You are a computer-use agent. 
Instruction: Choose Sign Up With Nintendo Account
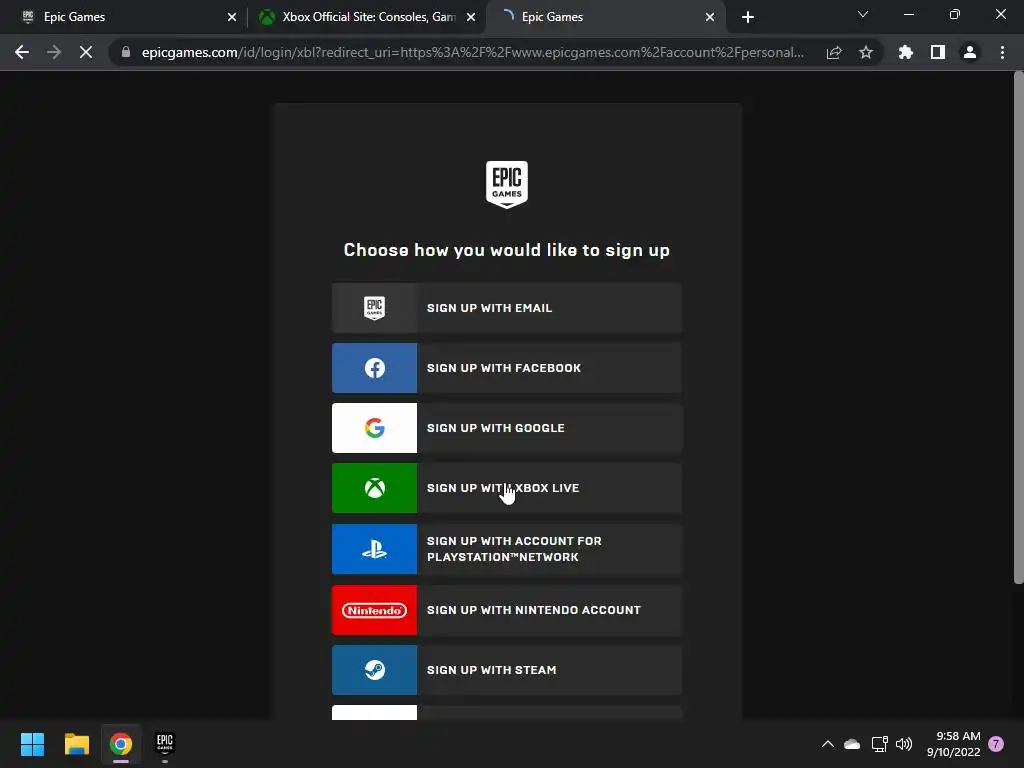pyautogui.click(x=507, y=610)
